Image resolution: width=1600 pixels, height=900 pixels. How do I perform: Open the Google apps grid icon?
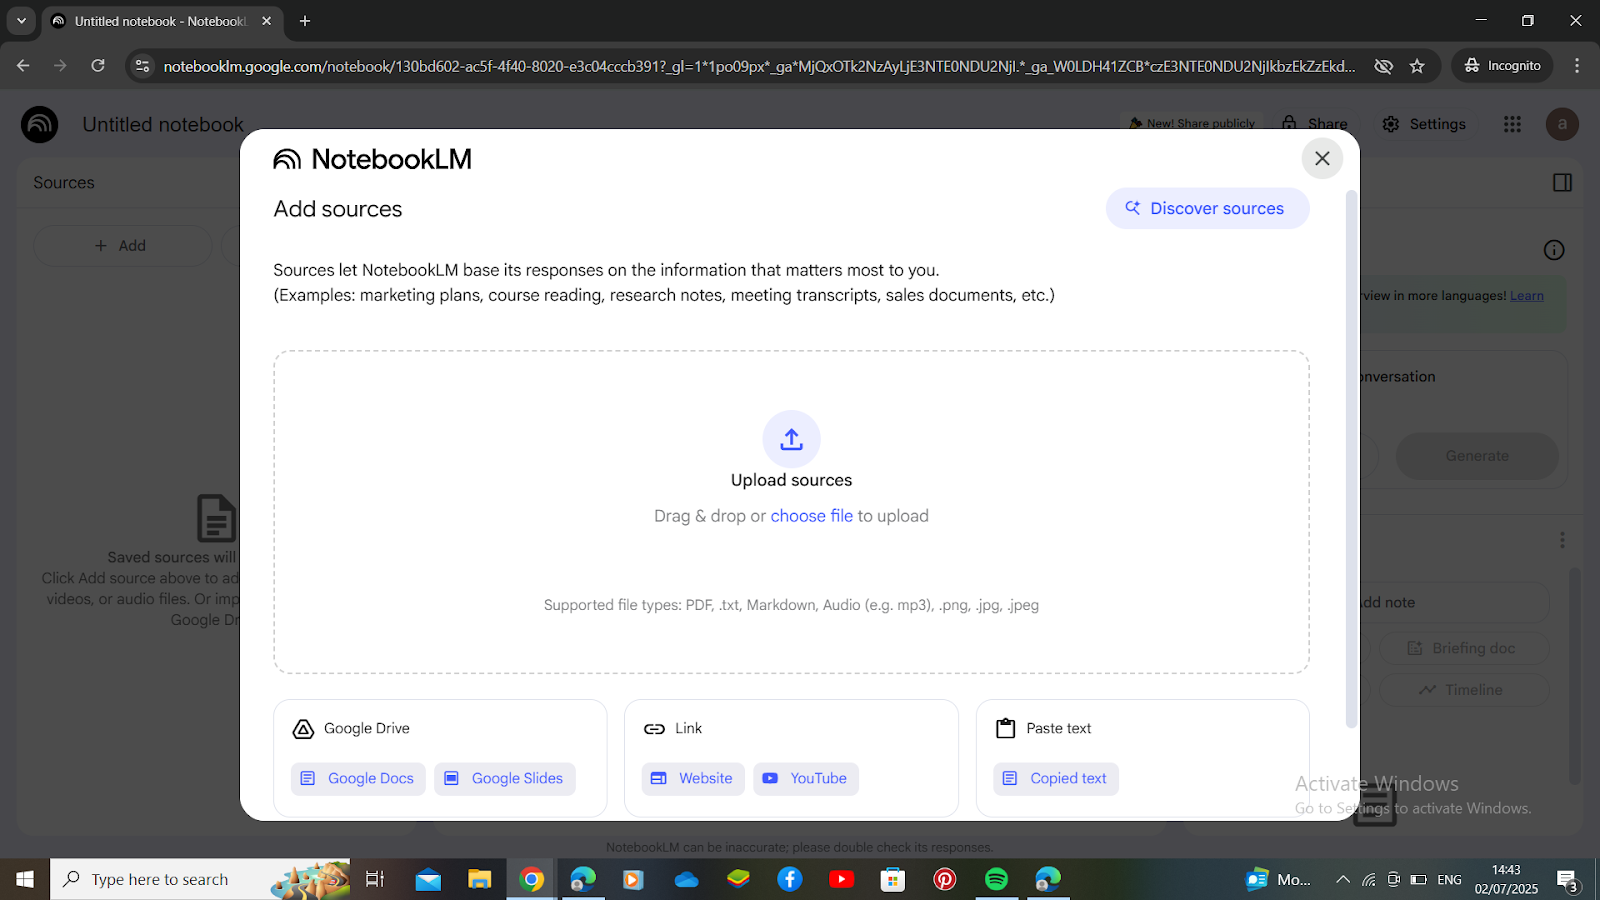[1512, 124]
